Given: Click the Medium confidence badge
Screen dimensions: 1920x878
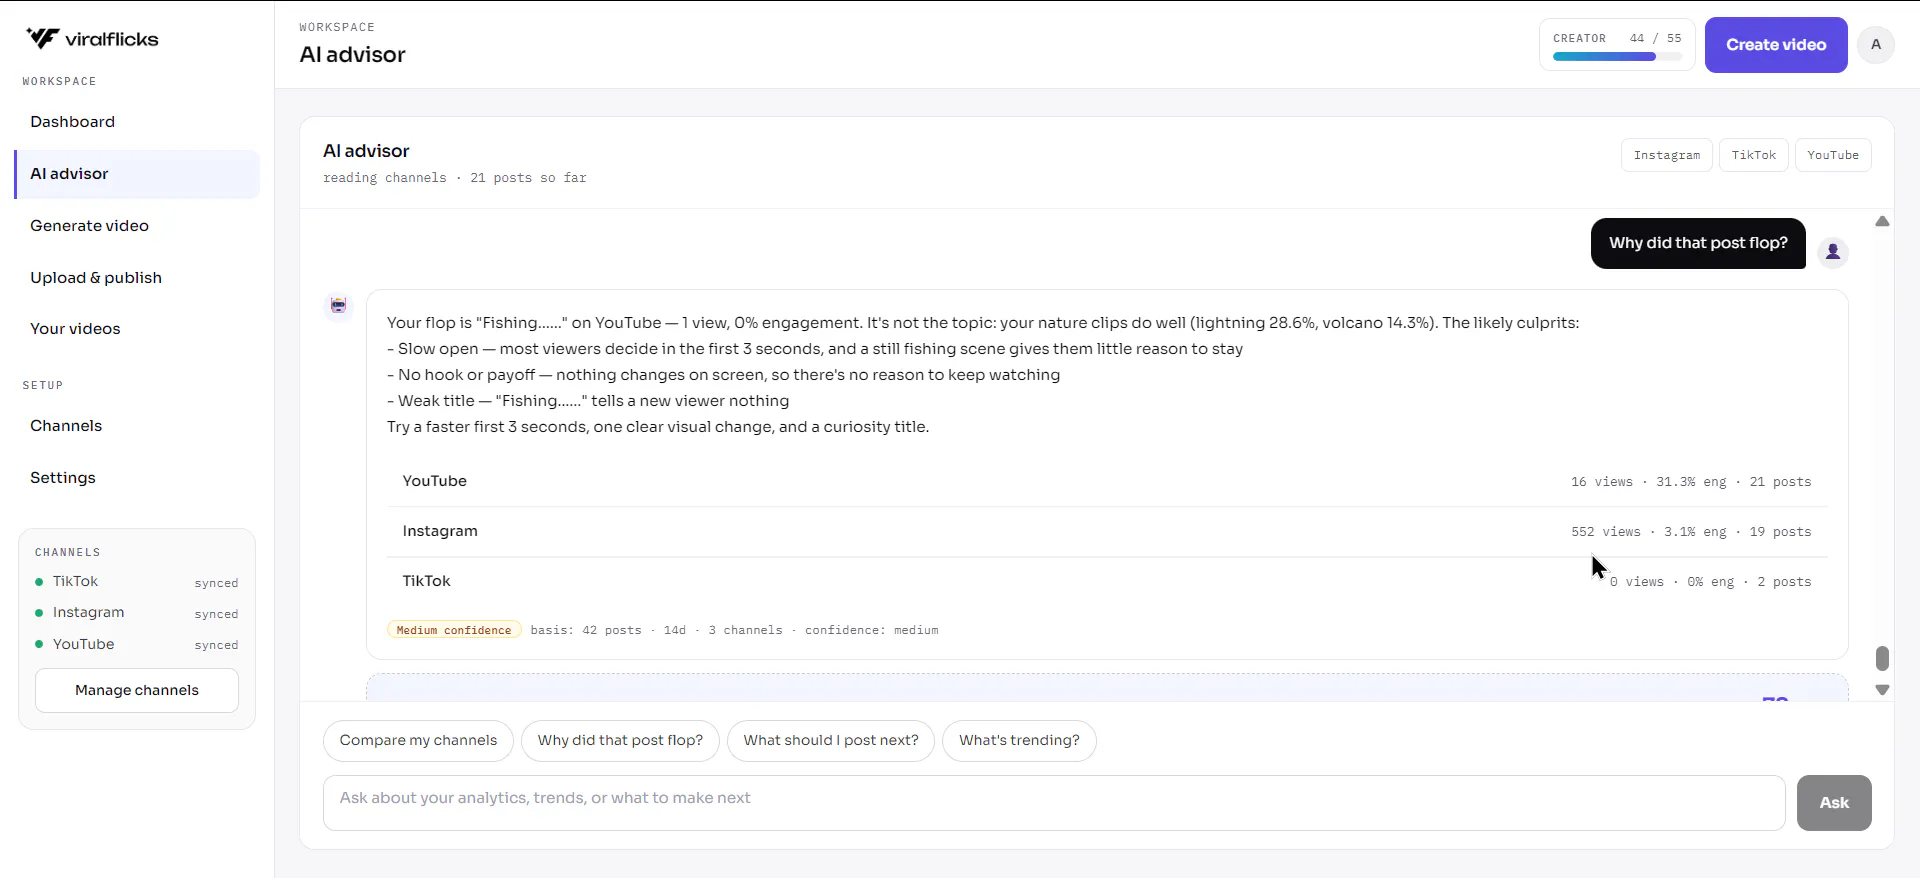Looking at the screenshot, I should (454, 630).
